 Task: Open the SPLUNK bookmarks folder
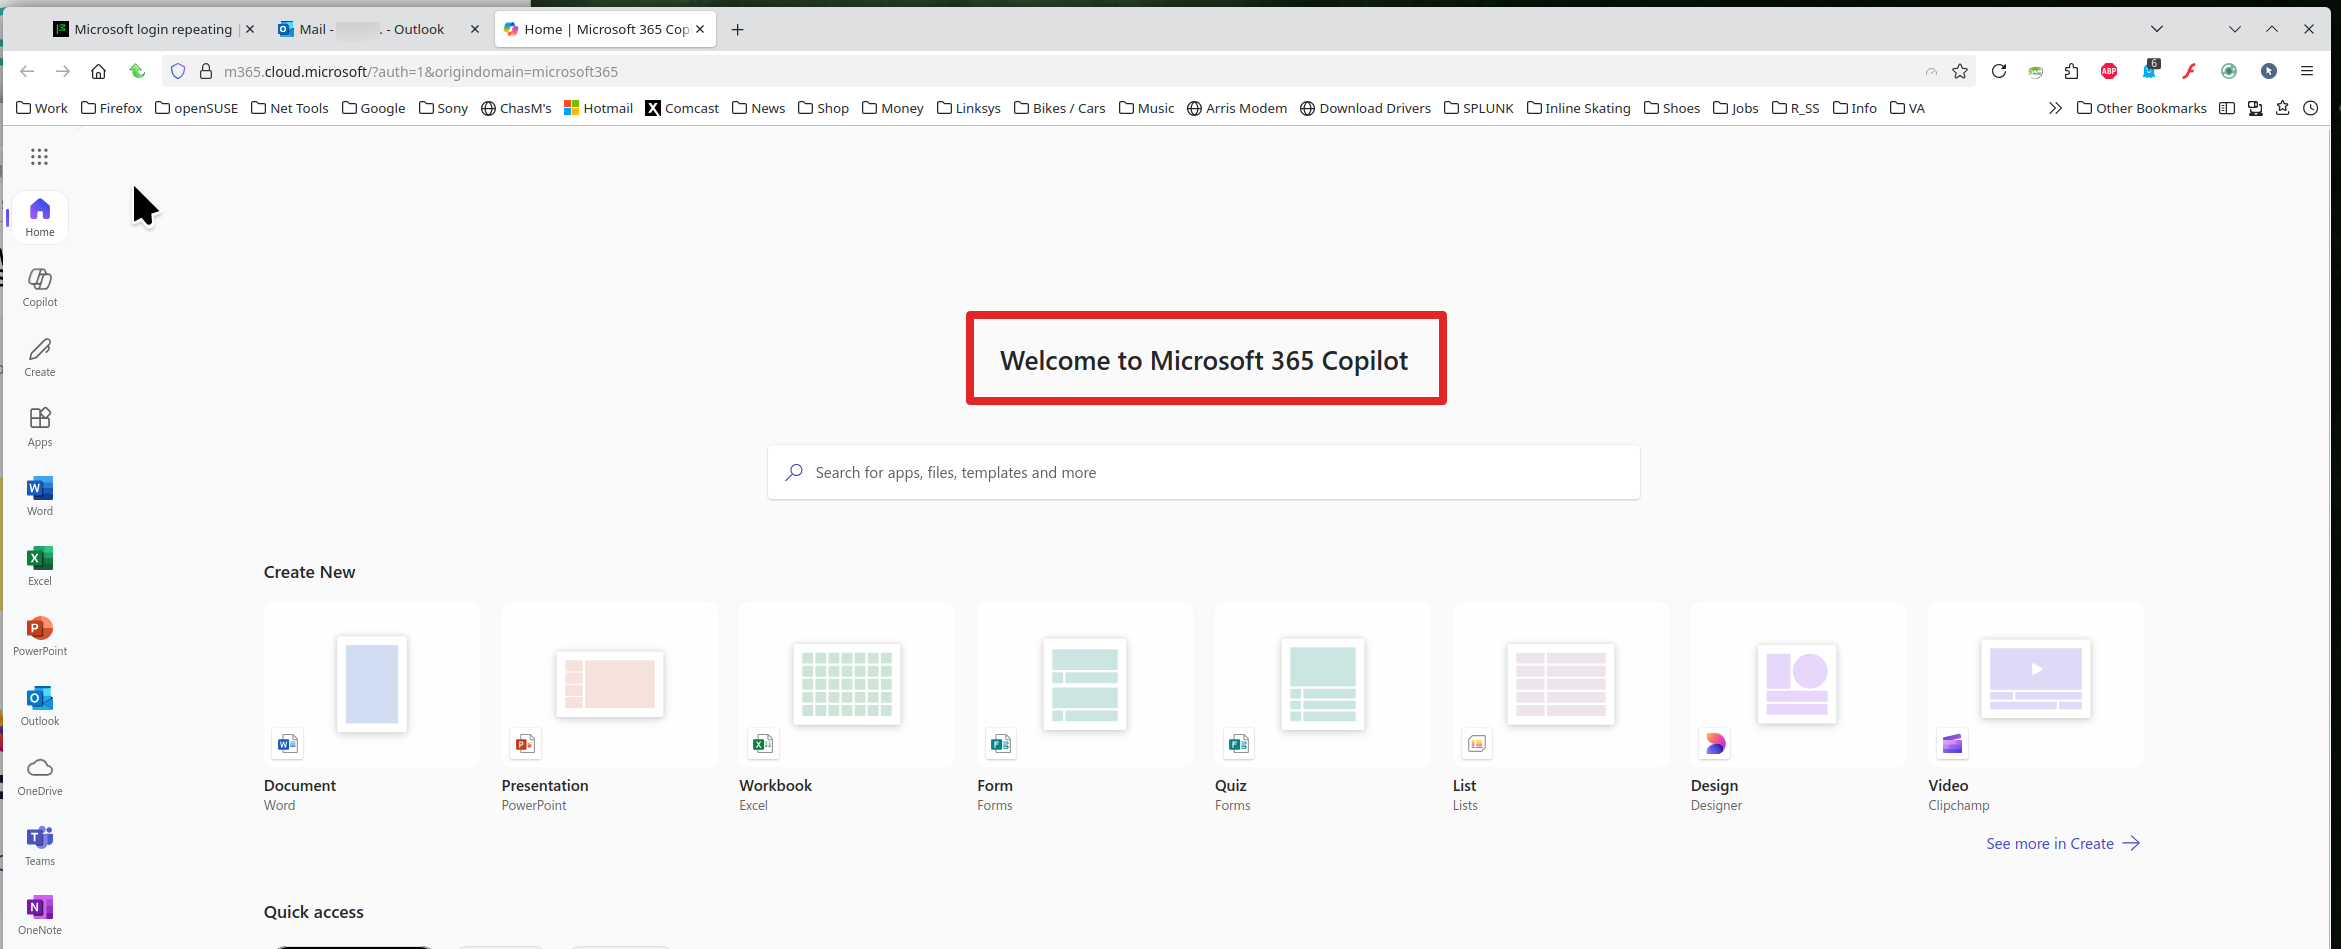(x=1478, y=108)
